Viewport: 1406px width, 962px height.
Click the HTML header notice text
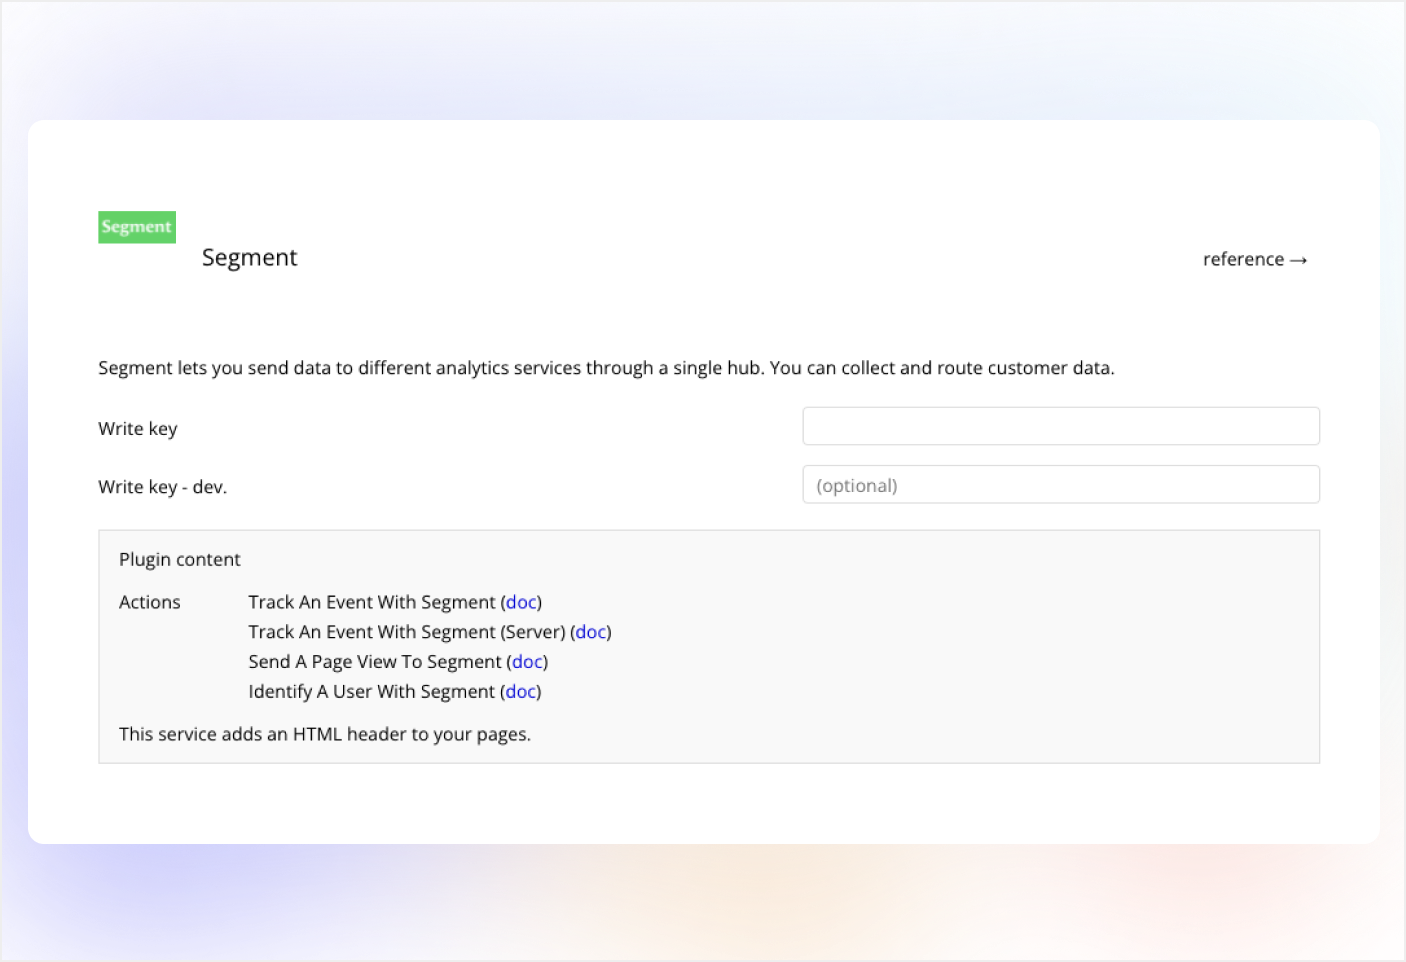(325, 734)
